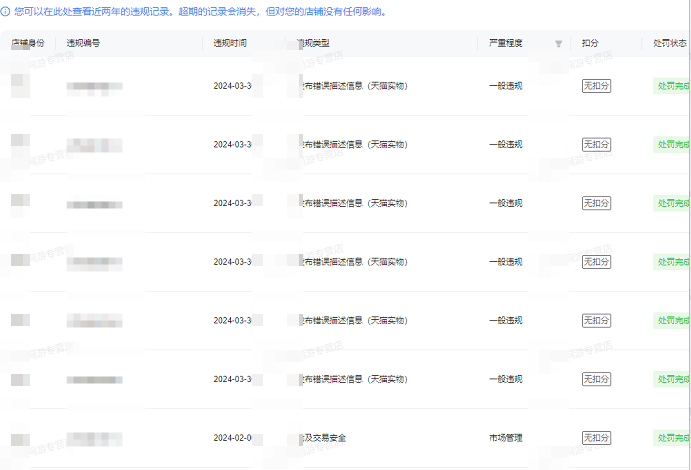Viewport: 691px width, 470px height.
Task: Click 无扣分 tag in the 市场管理 row
Action: click(x=596, y=438)
